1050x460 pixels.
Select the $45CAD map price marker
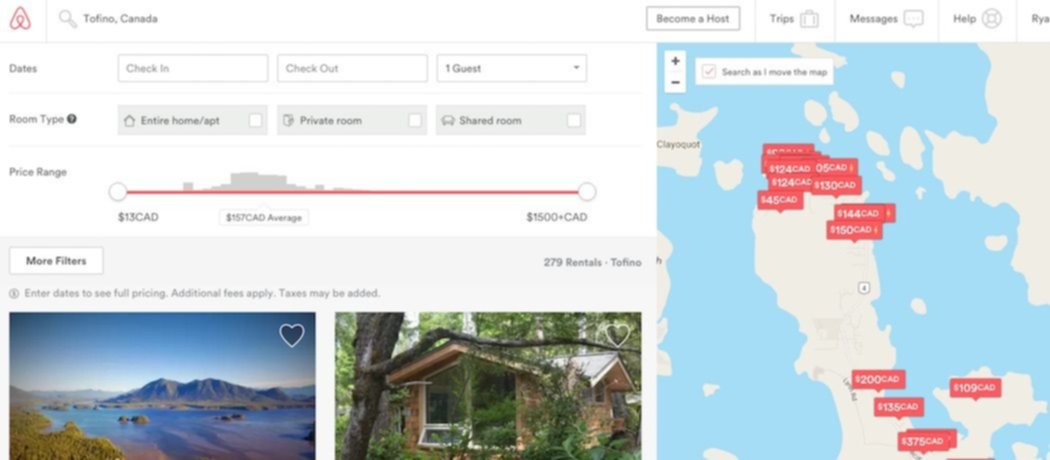(780, 200)
